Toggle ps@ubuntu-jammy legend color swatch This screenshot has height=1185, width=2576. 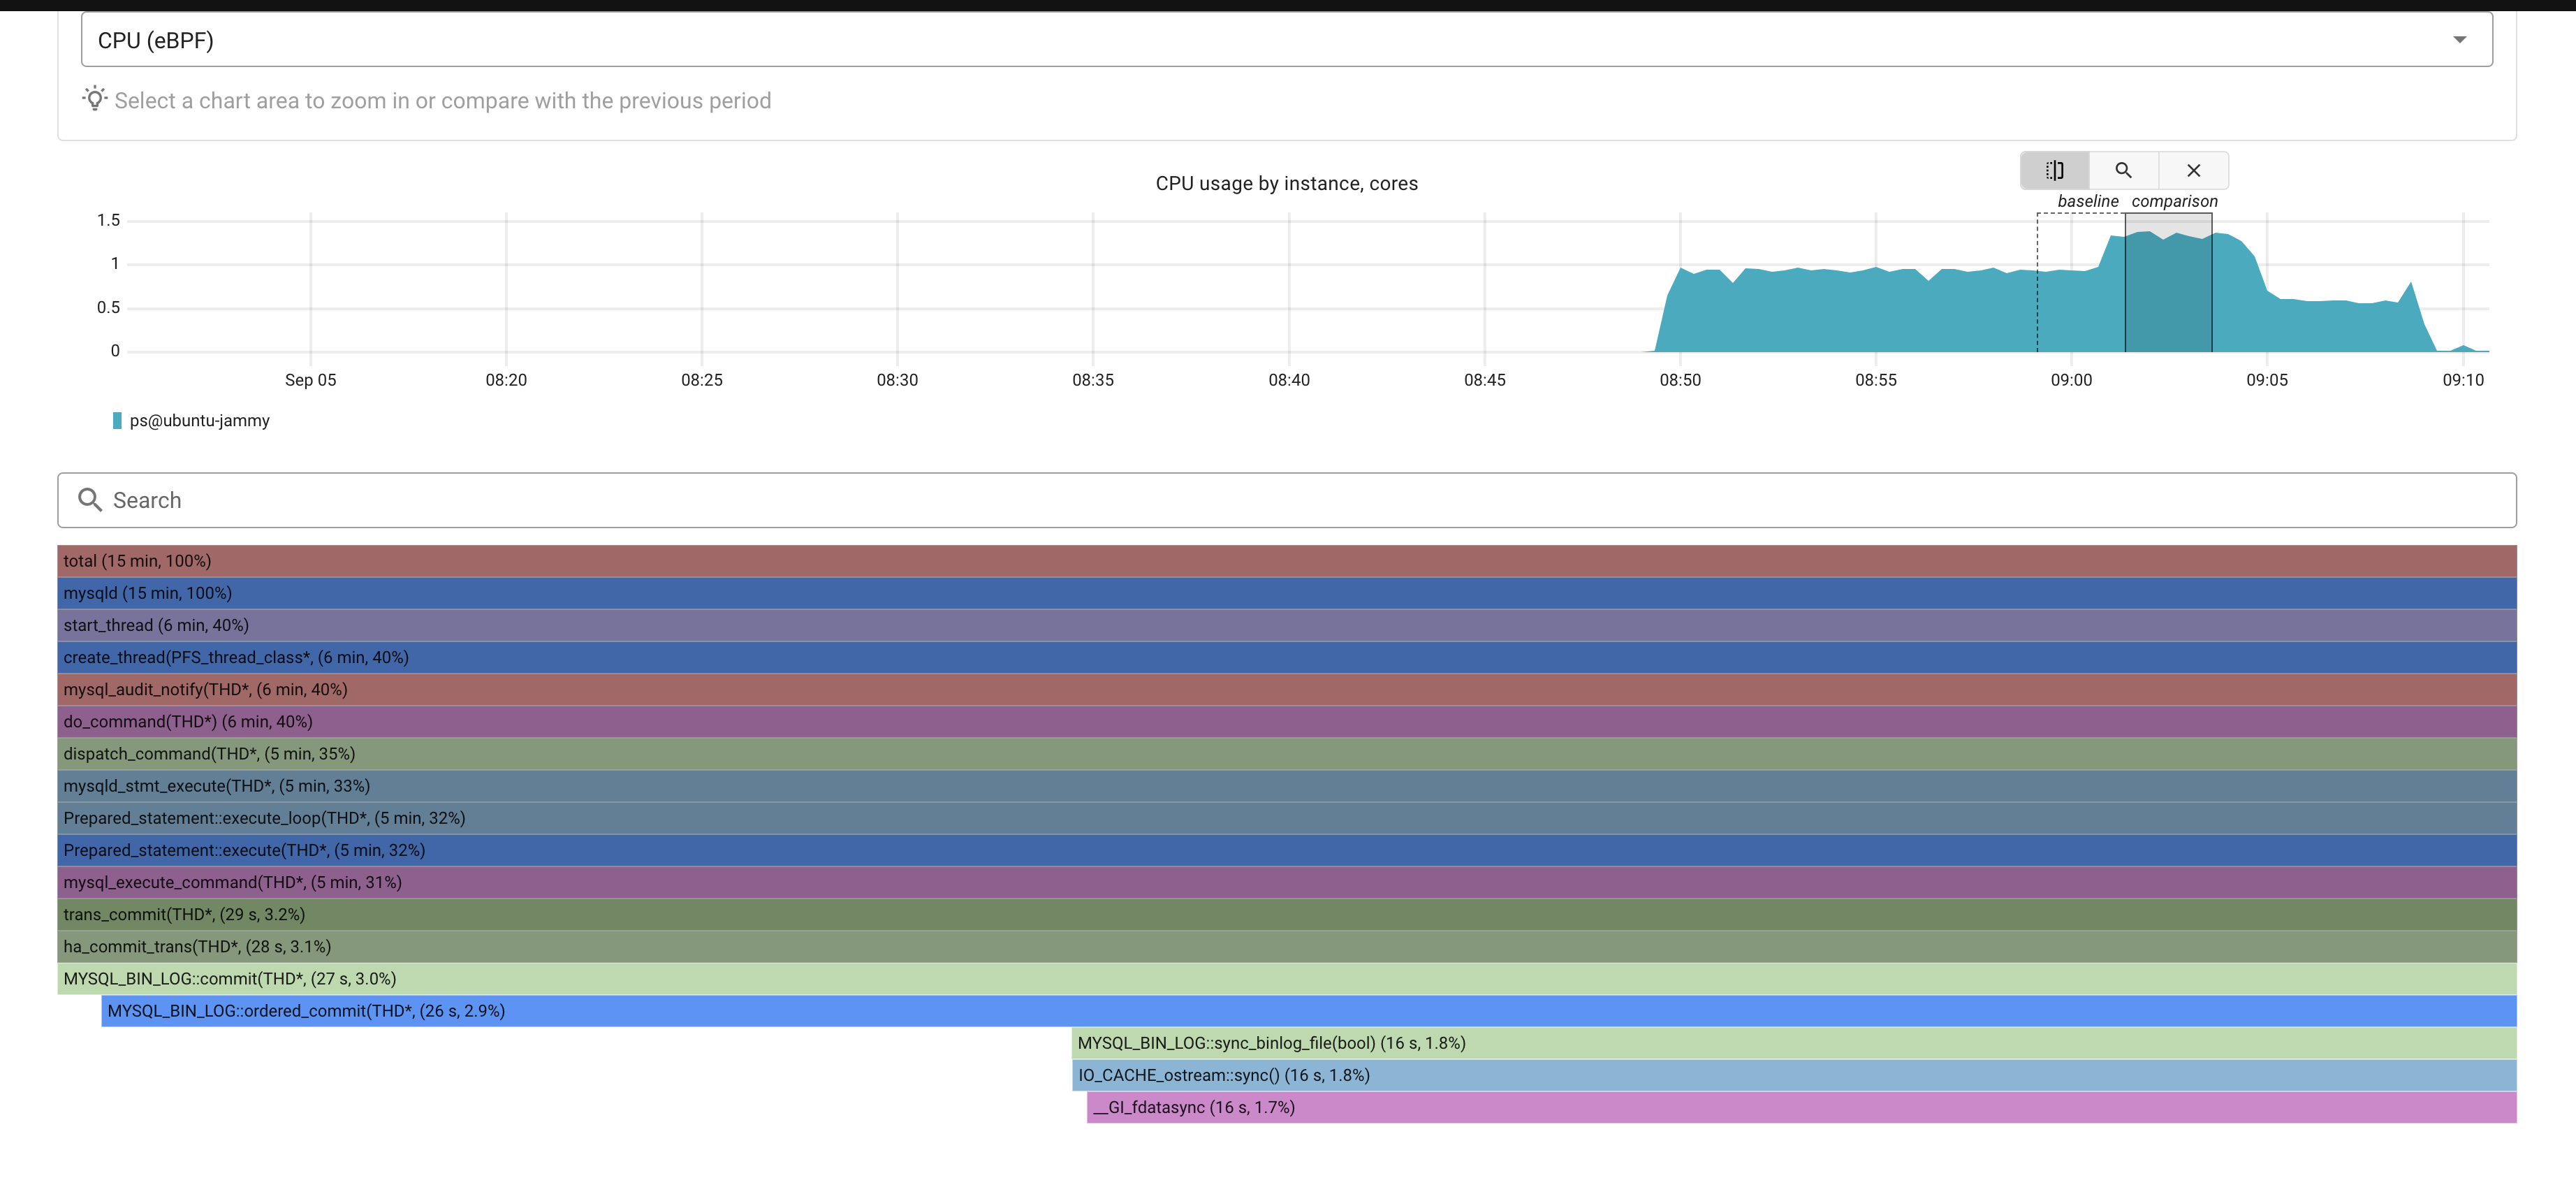point(117,421)
